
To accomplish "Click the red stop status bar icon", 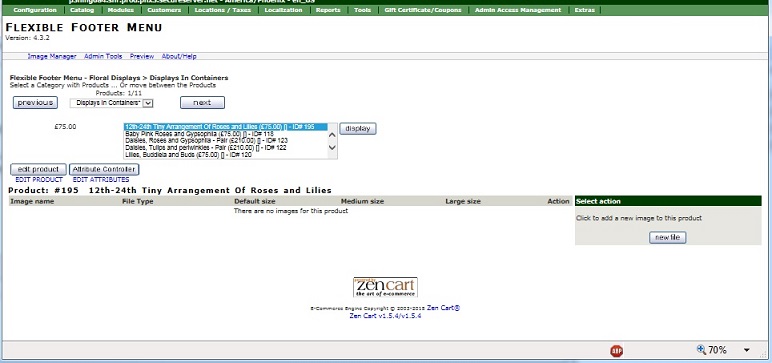I will click(616, 351).
